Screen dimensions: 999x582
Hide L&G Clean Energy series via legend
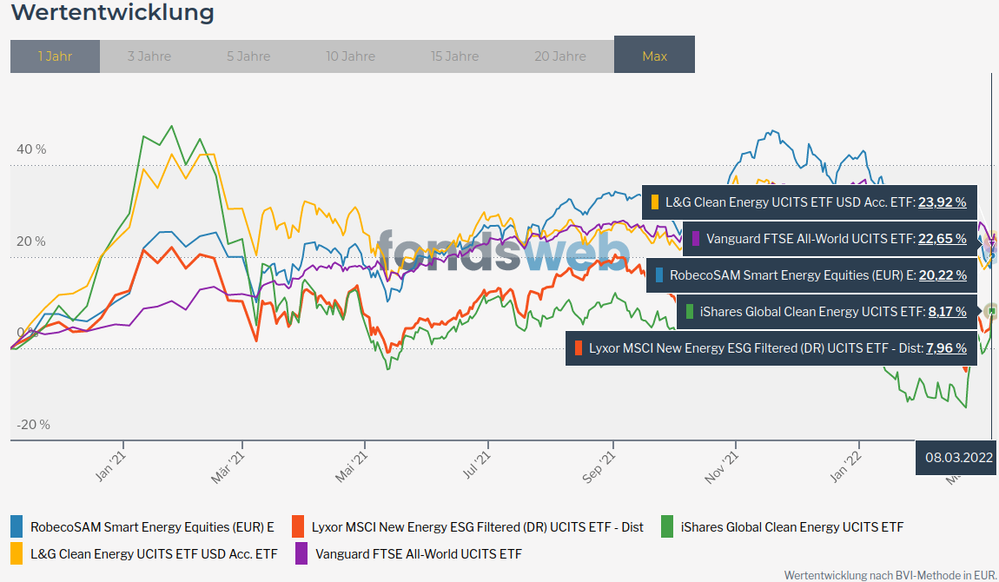point(154,553)
